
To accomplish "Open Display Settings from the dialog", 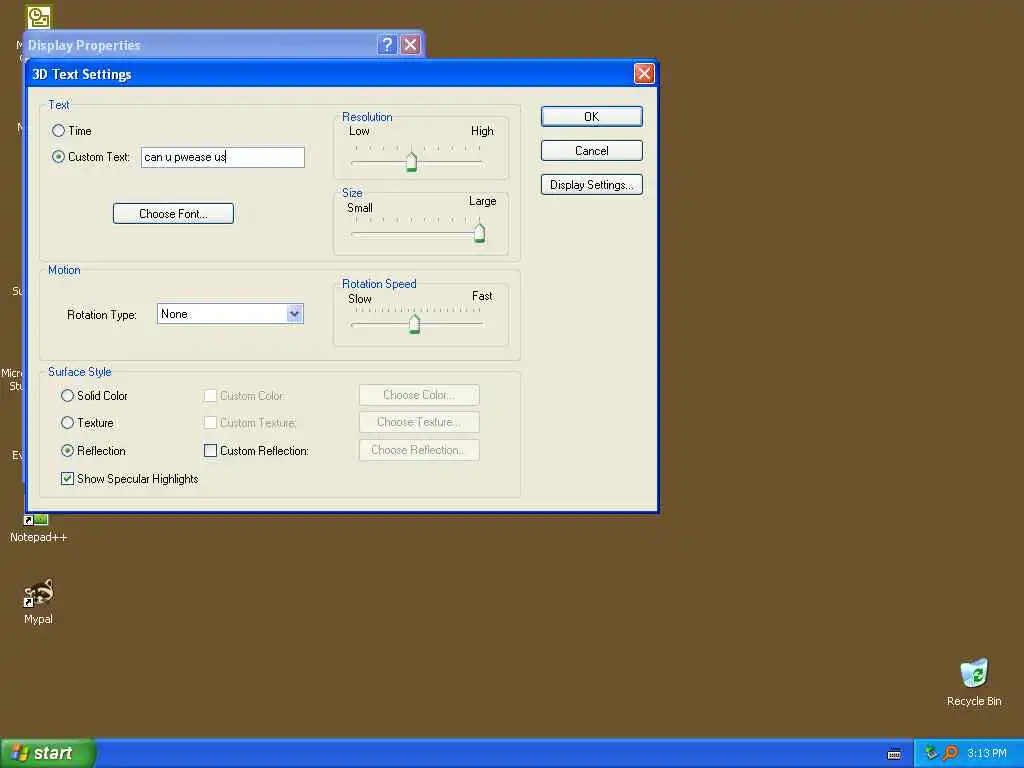I will click(x=592, y=185).
